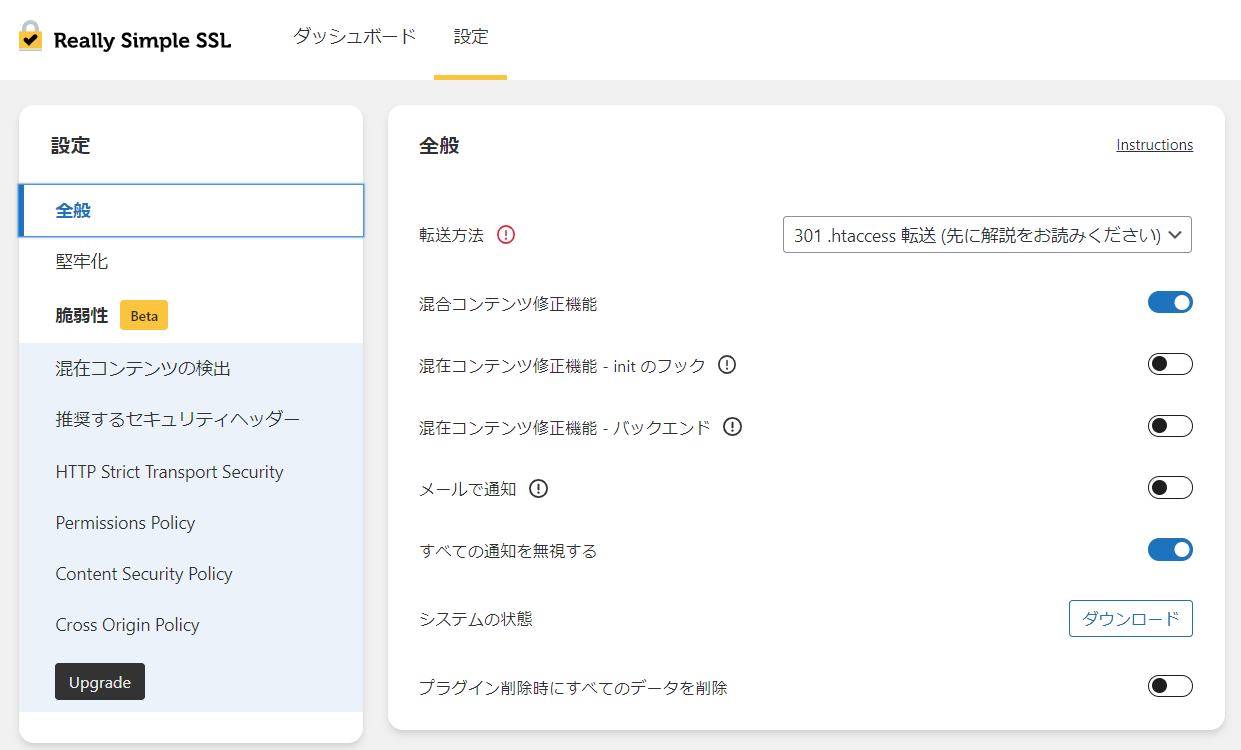The width and height of the screenshot is (1241, 750).
Task: Select the 設定 tab in header
Action: coord(470,37)
